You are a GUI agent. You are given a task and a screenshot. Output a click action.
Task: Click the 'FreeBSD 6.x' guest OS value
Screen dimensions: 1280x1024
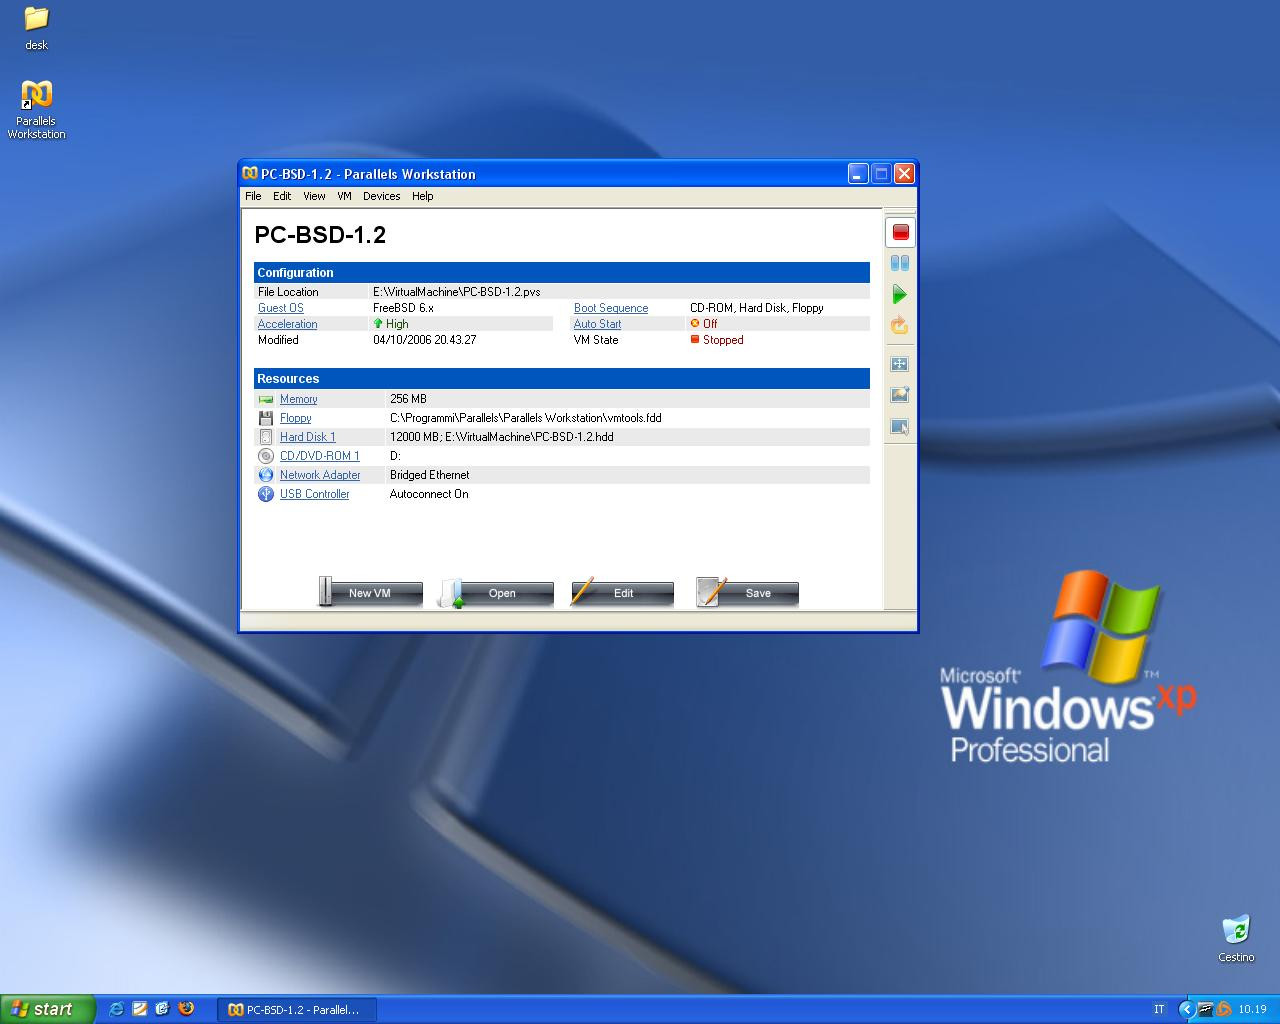coord(403,308)
